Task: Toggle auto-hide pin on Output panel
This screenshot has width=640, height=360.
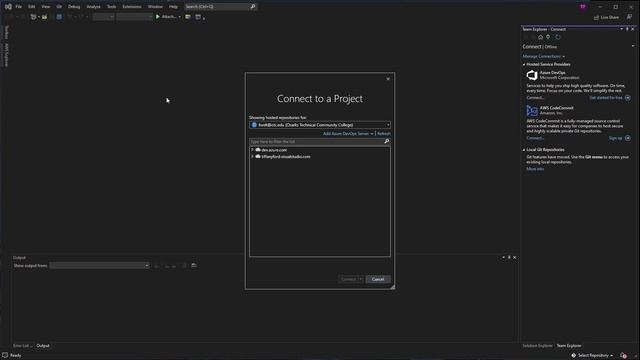Action: pyautogui.click(x=509, y=258)
